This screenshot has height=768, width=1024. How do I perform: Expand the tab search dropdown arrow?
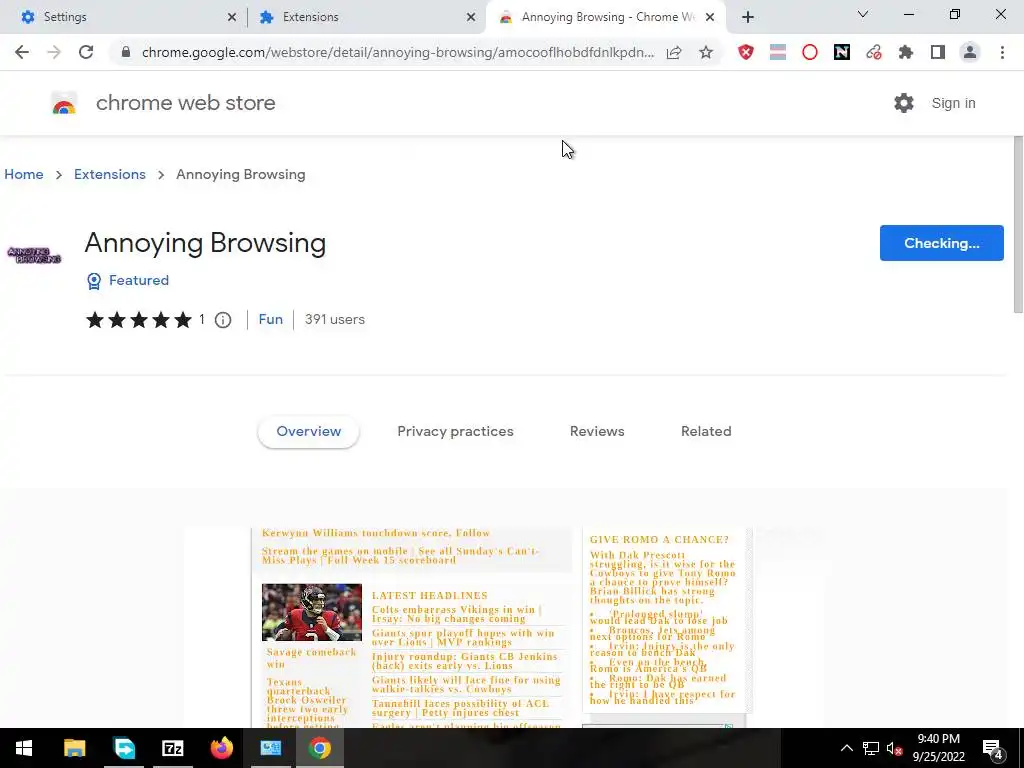863,14
